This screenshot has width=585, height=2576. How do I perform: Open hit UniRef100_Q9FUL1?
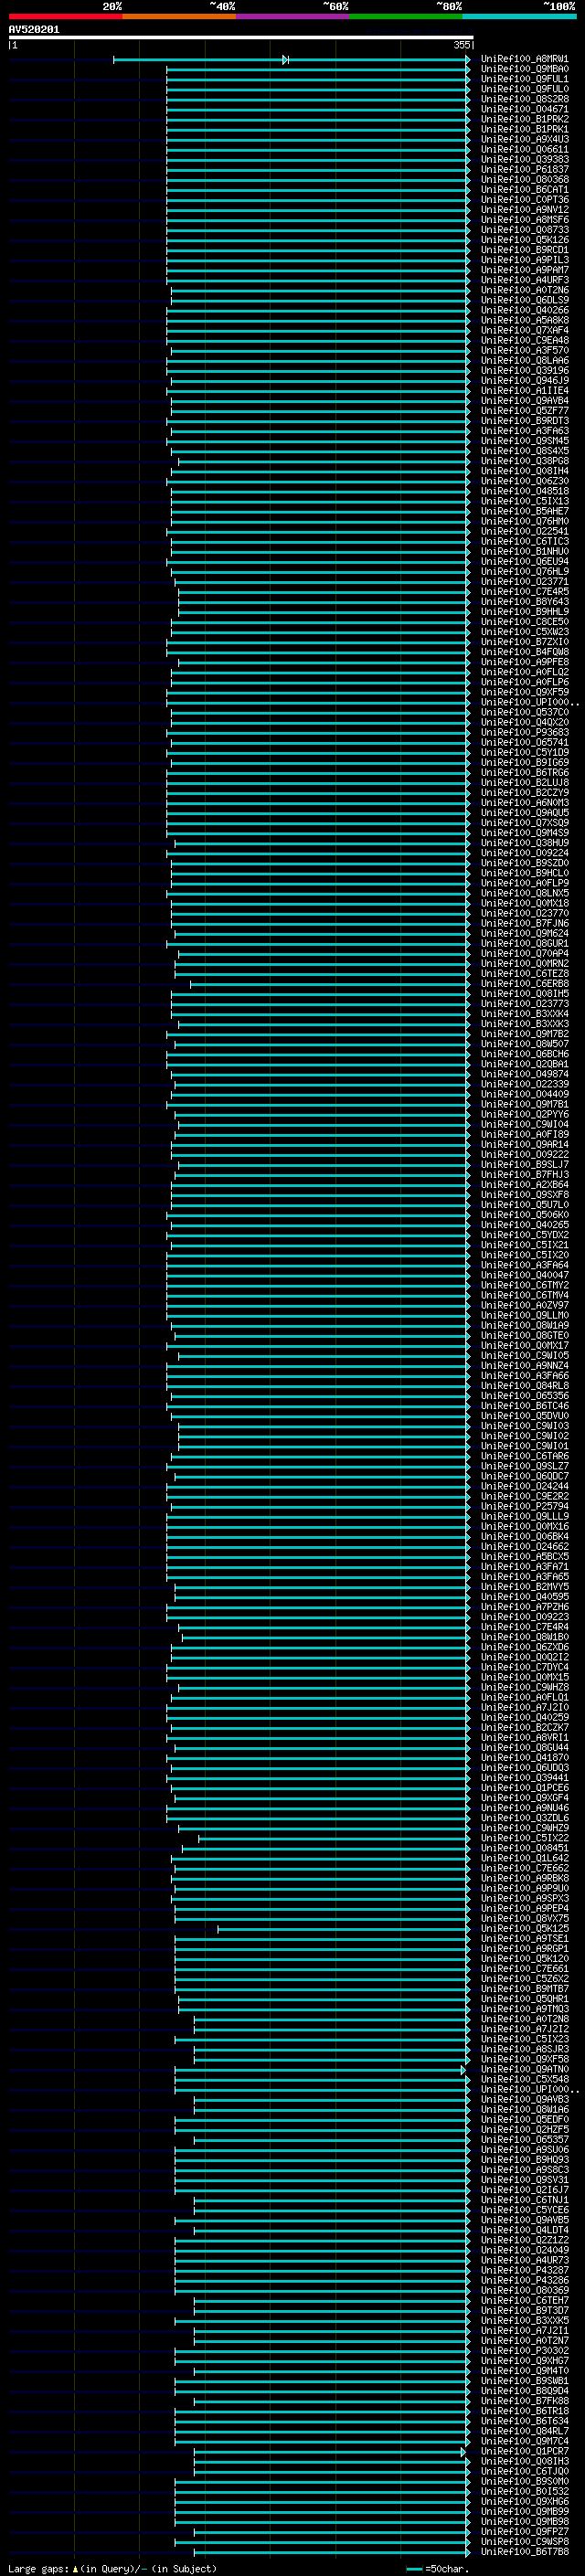(x=524, y=79)
